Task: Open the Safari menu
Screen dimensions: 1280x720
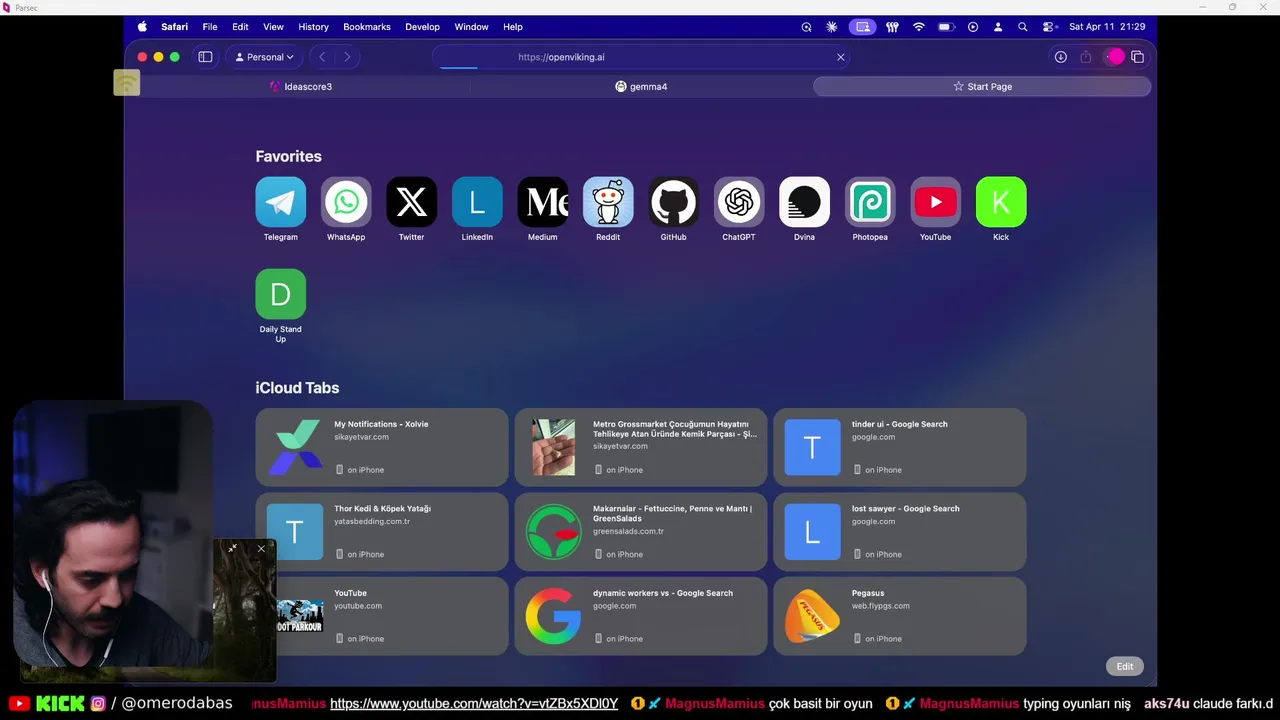Action: (x=175, y=27)
